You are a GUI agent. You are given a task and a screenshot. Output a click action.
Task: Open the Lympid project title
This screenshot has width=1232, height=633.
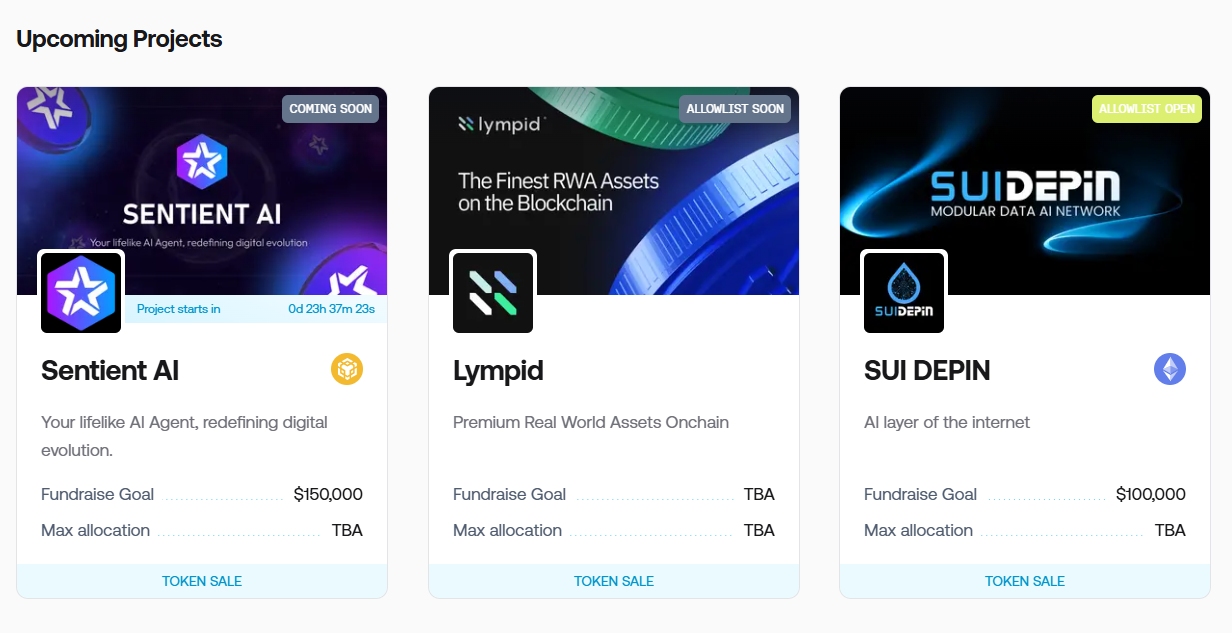pos(498,371)
